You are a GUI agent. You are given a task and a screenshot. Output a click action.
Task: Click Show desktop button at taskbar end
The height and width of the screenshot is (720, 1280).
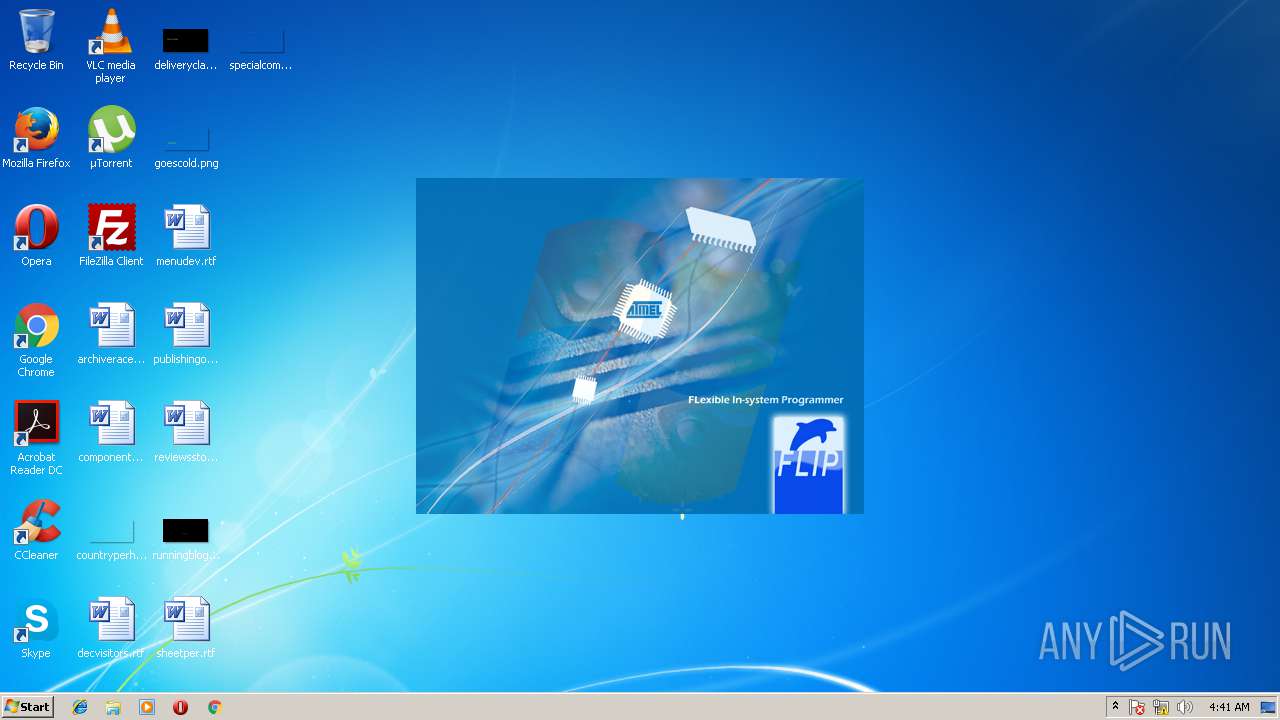click(x=1269, y=707)
